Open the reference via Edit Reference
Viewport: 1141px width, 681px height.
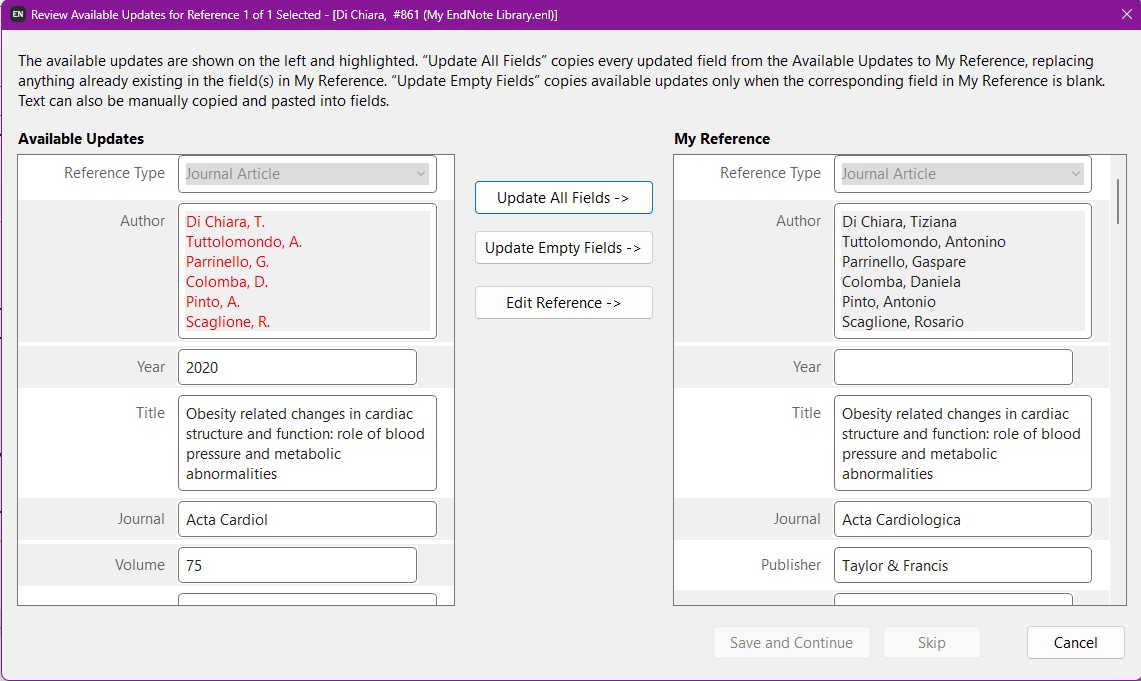[x=563, y=302]
